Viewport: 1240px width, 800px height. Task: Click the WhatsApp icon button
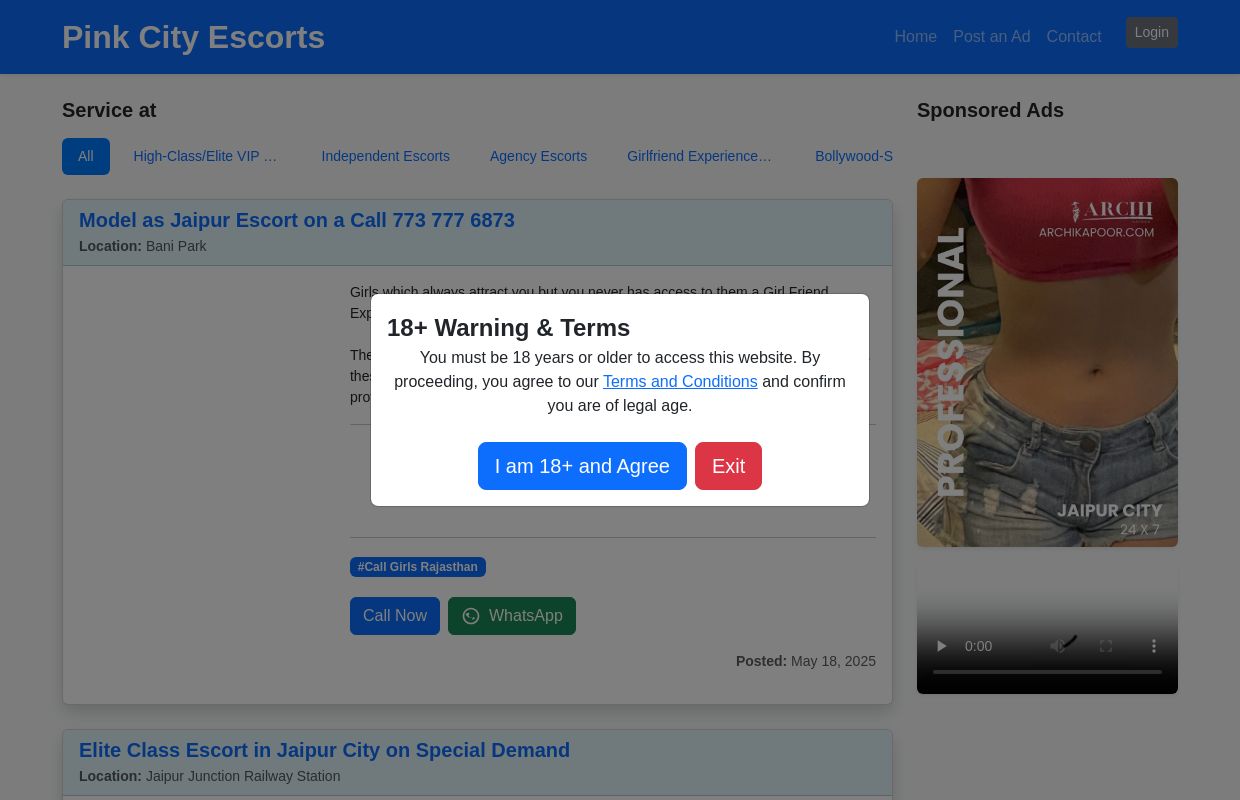tap(512, 616)
